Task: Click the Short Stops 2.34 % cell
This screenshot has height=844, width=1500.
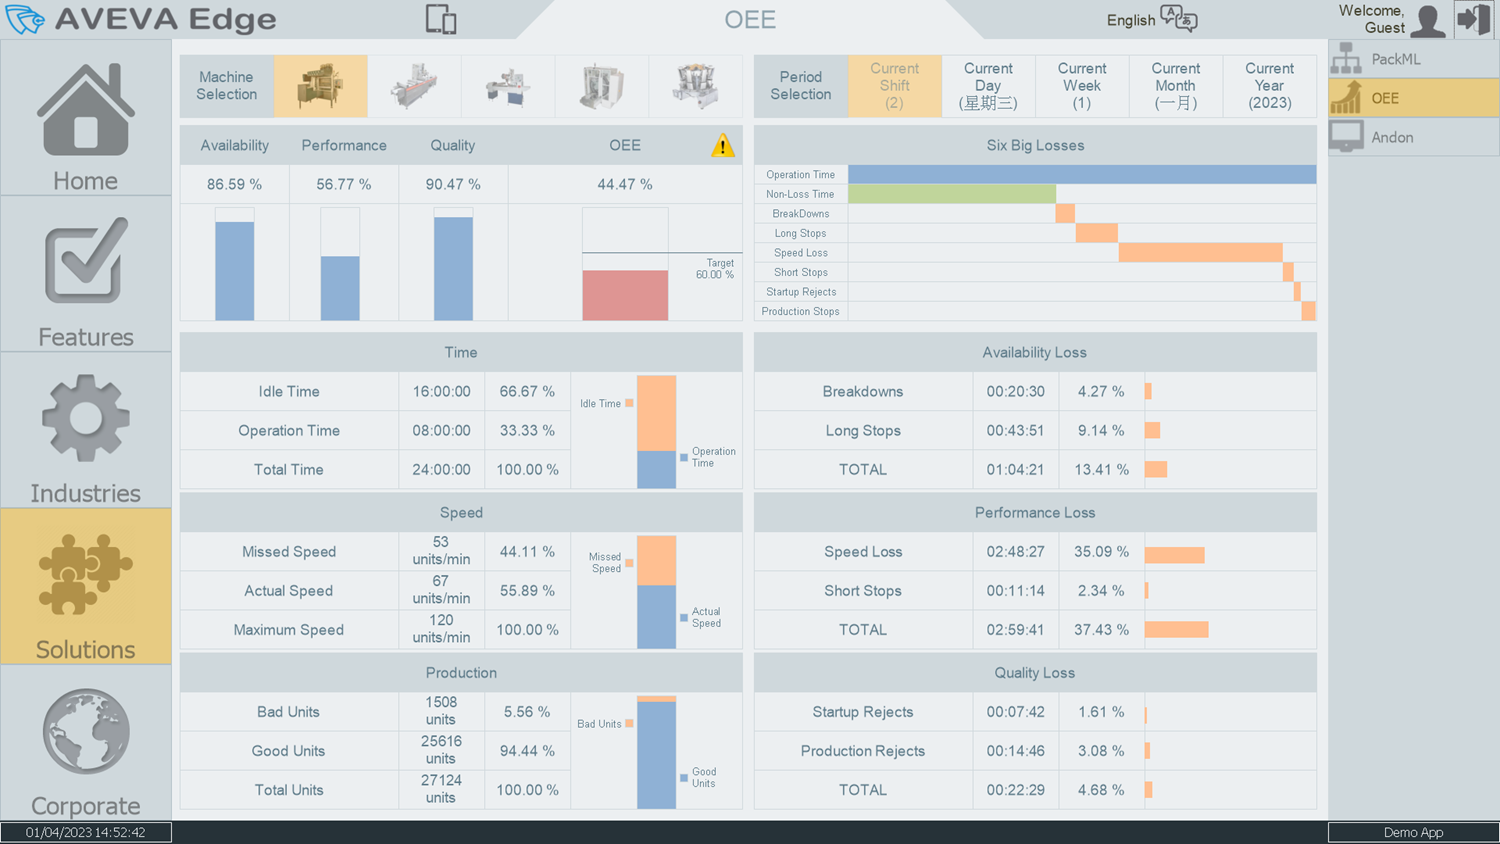Action: (1101, 591)
